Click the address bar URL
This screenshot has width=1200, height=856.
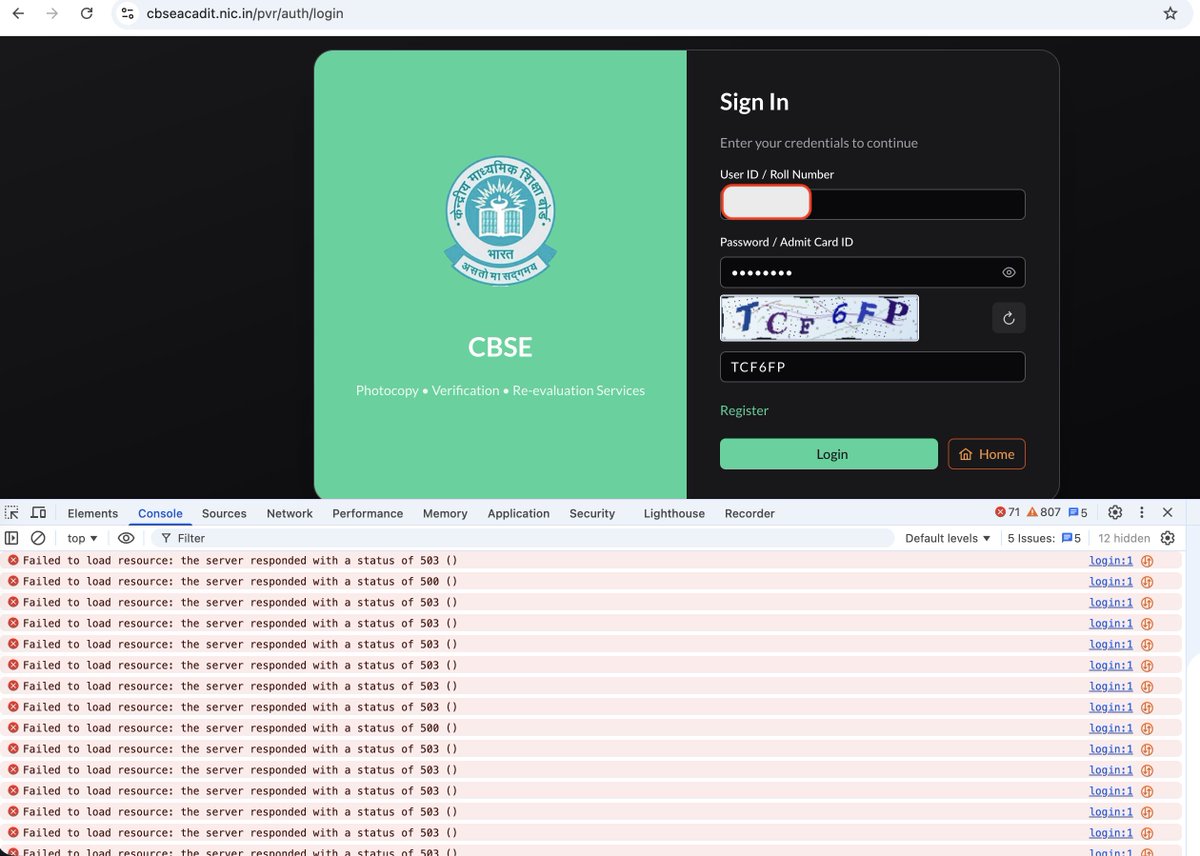(x=244, y=14)
